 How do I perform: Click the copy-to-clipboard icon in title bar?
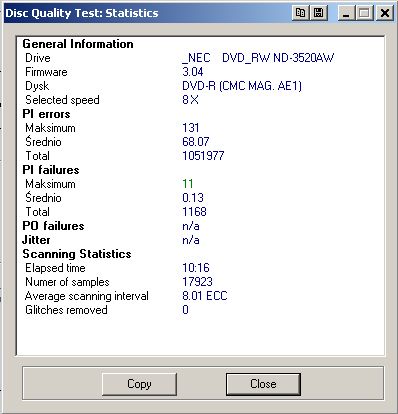click(300, 13)
